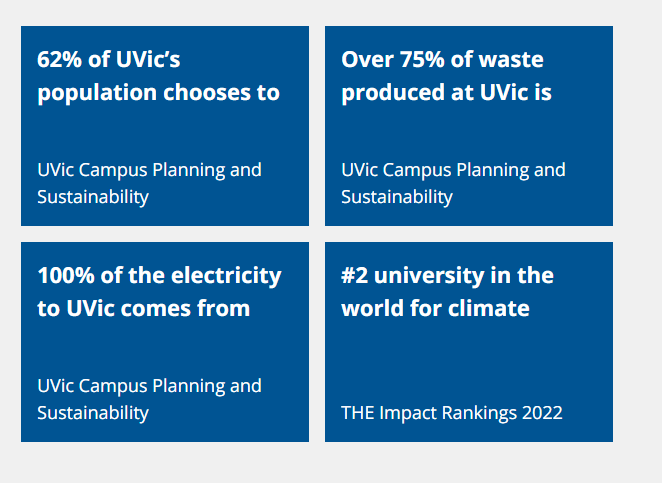662x483 pixels.
Task: Click the word 'Sustainability' in the electricity card
Action: (93, 413)
